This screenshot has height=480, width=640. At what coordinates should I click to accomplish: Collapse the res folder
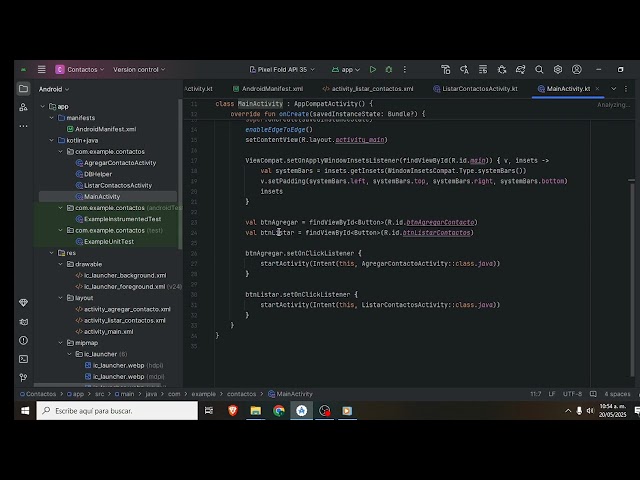tap(51, 253)
